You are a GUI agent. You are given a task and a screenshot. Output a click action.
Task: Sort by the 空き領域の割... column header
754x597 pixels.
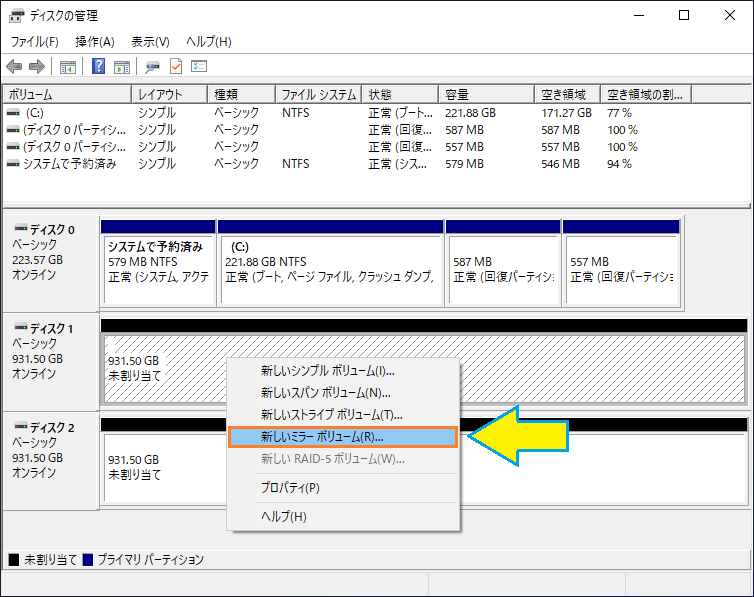point(646,94)
